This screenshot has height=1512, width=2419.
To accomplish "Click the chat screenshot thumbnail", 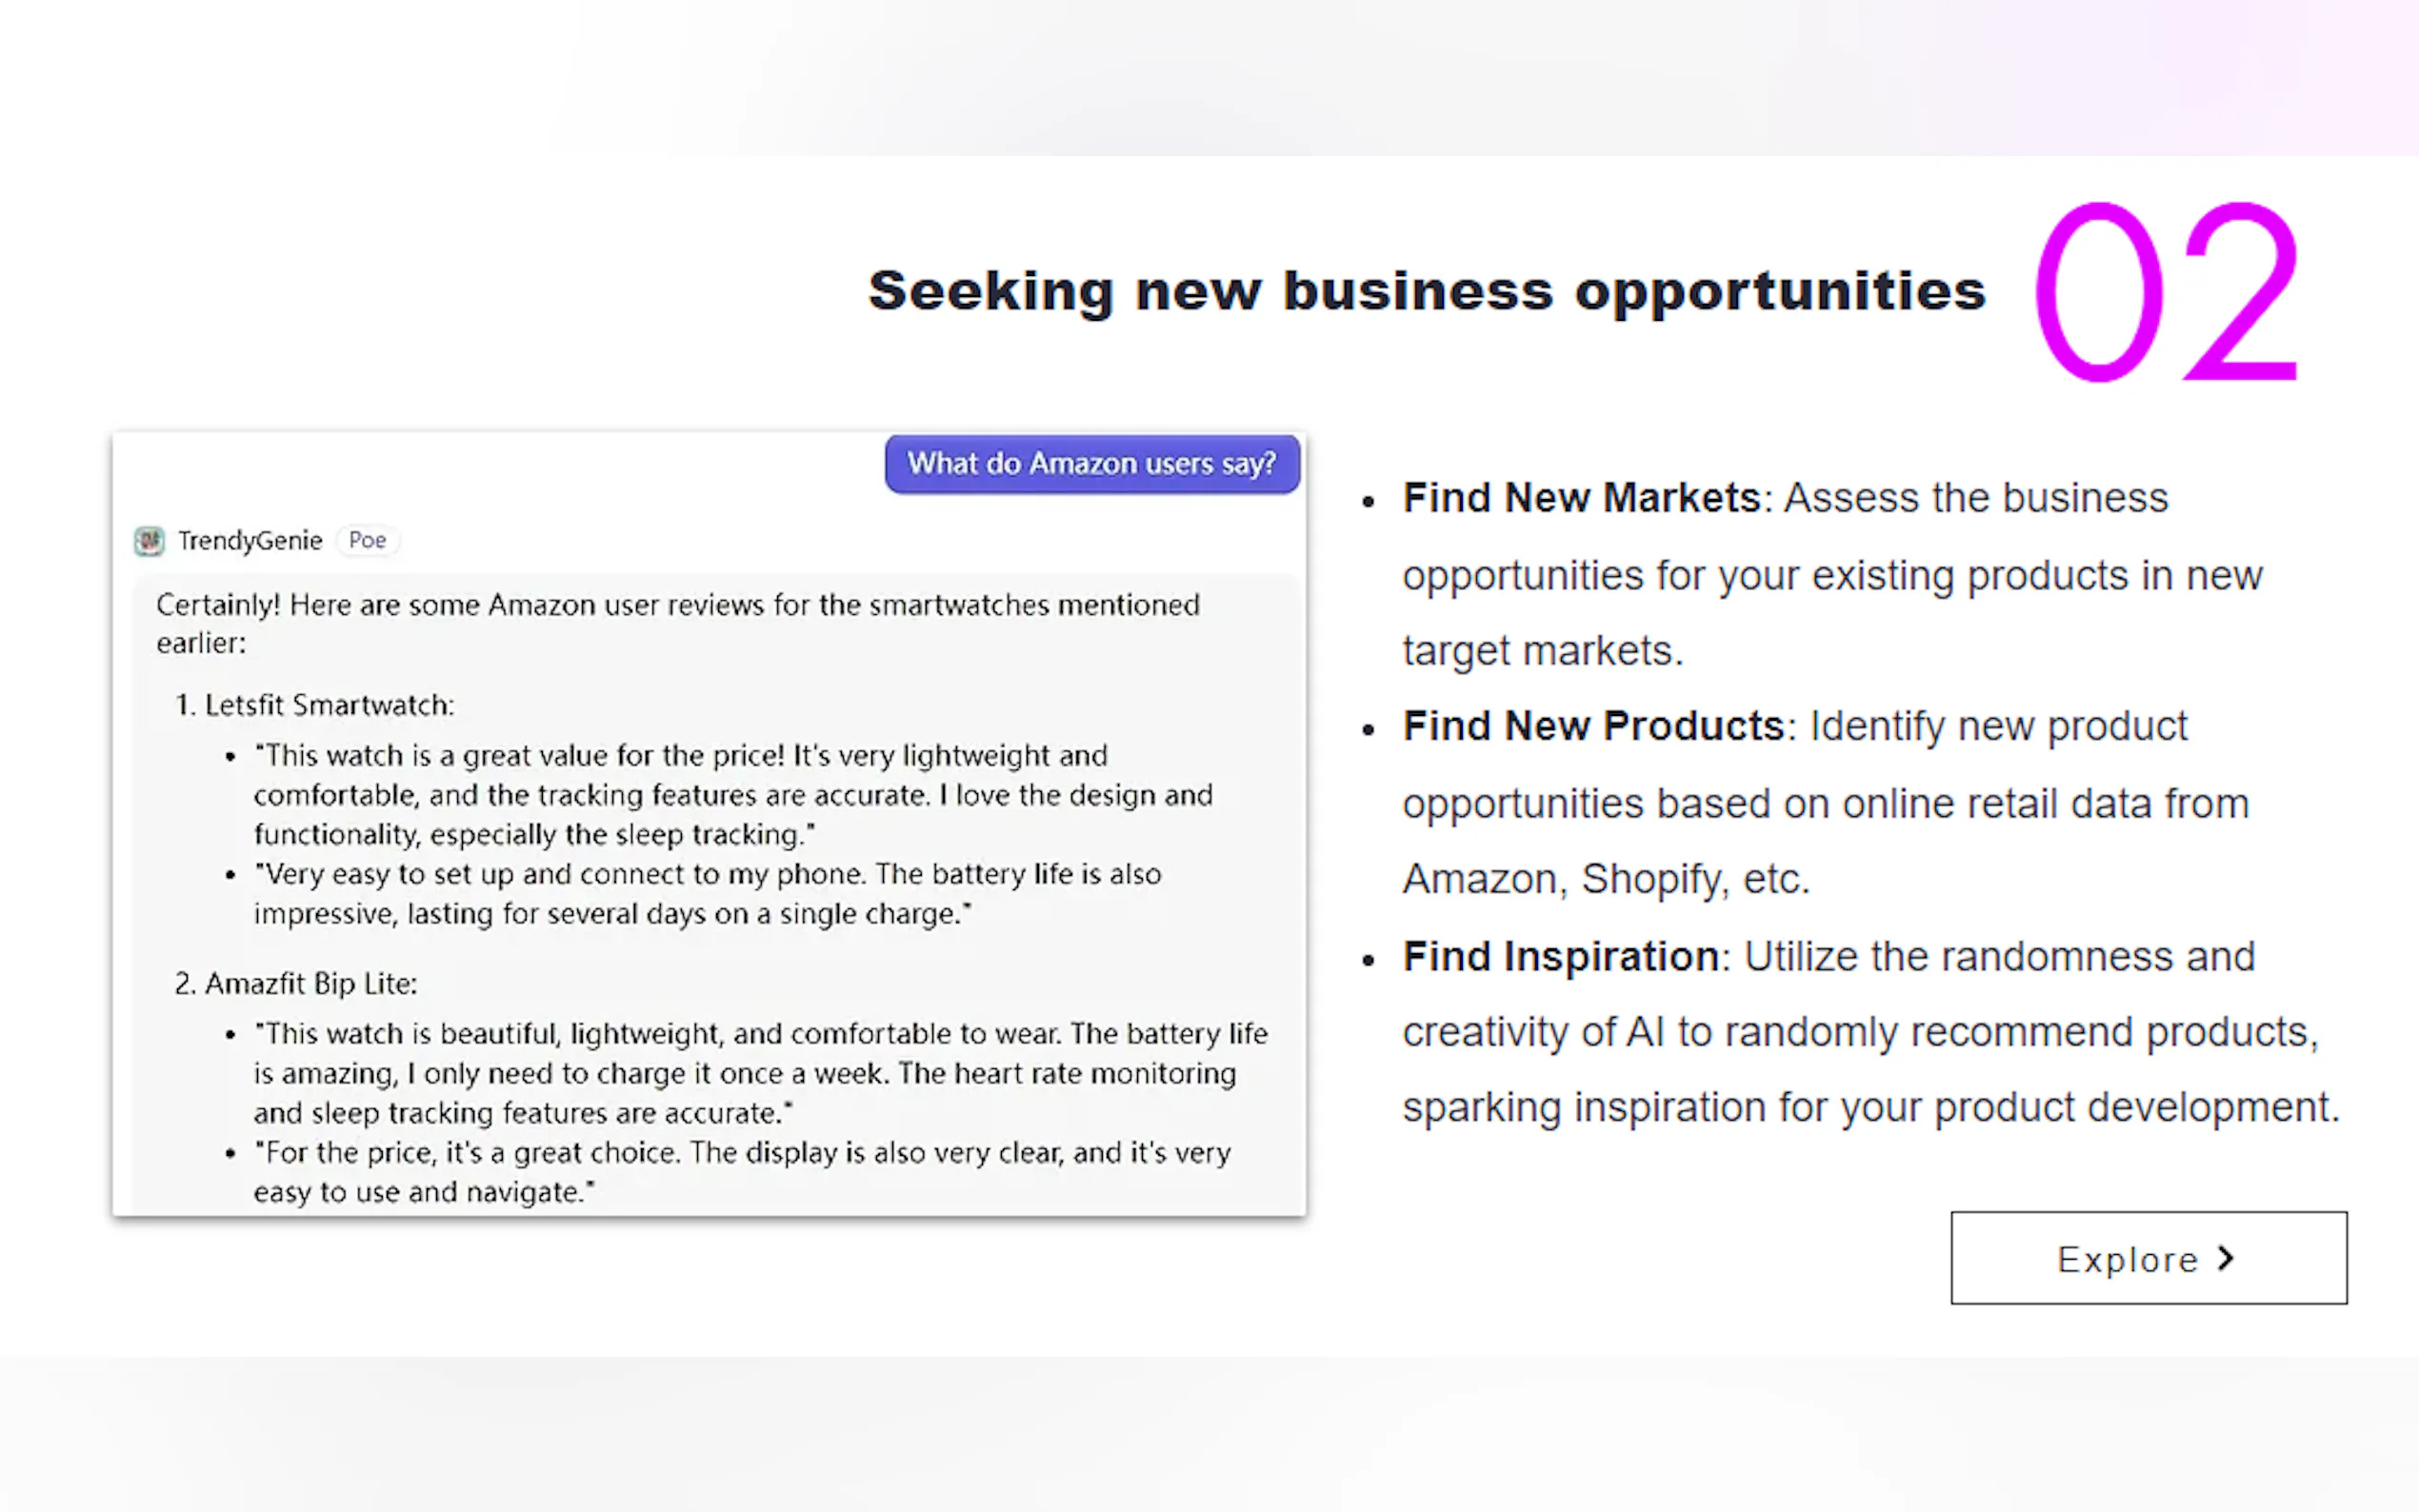I will [708, 824].
